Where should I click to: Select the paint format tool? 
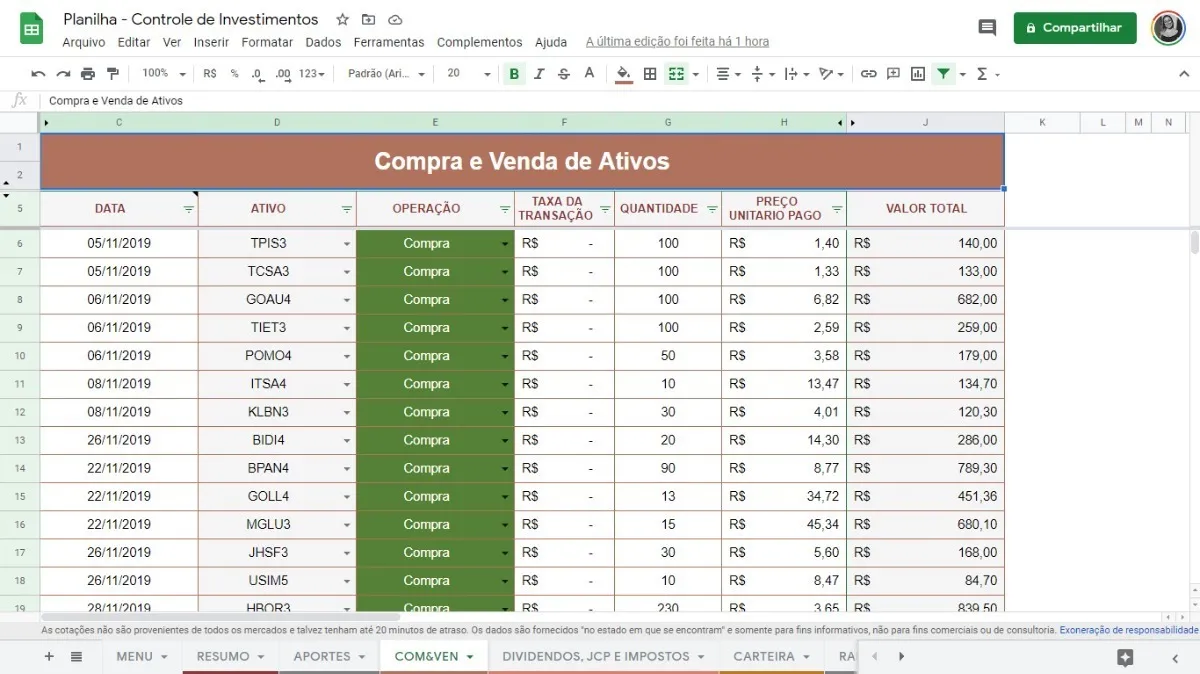(x=112, y=74)
